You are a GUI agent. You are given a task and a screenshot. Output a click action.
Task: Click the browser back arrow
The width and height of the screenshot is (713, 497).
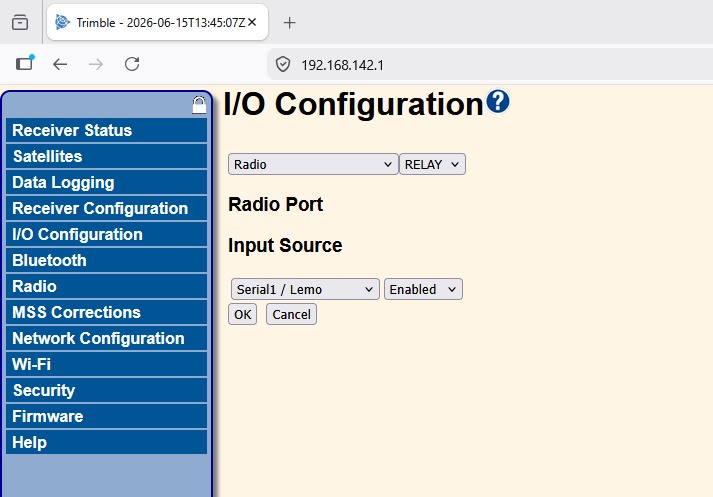(60, 64)
